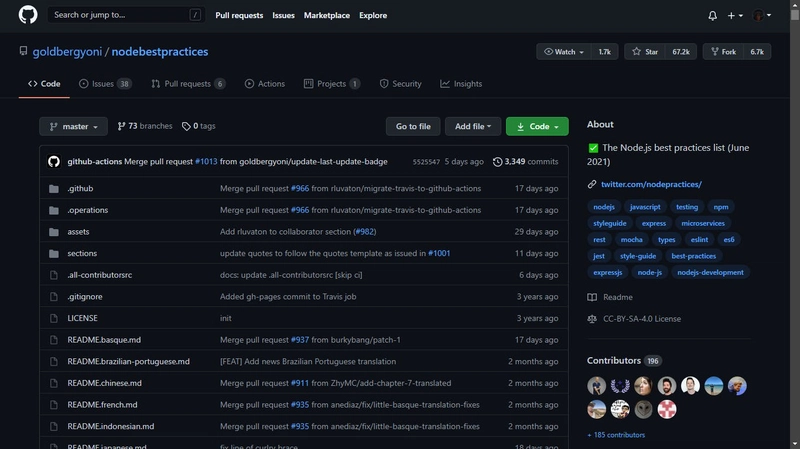800x449 pixels.
Task: Open the plus create-new dropdown
Action: click(x=735, y=15)
